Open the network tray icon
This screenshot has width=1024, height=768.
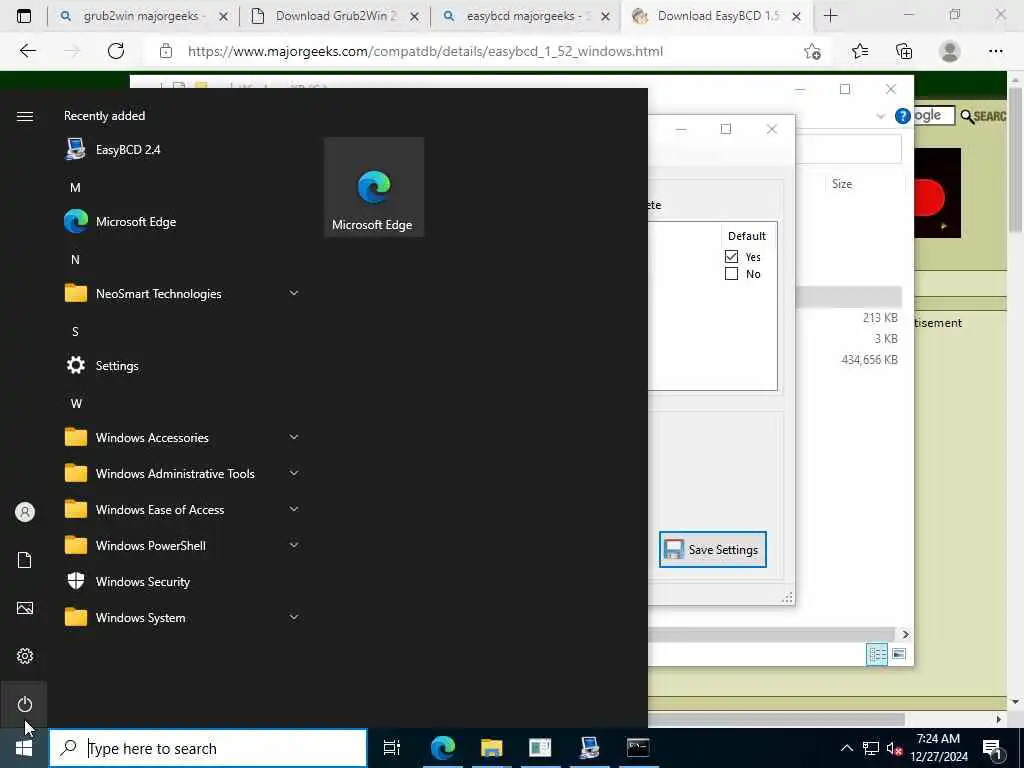click(x=871, y=748)
